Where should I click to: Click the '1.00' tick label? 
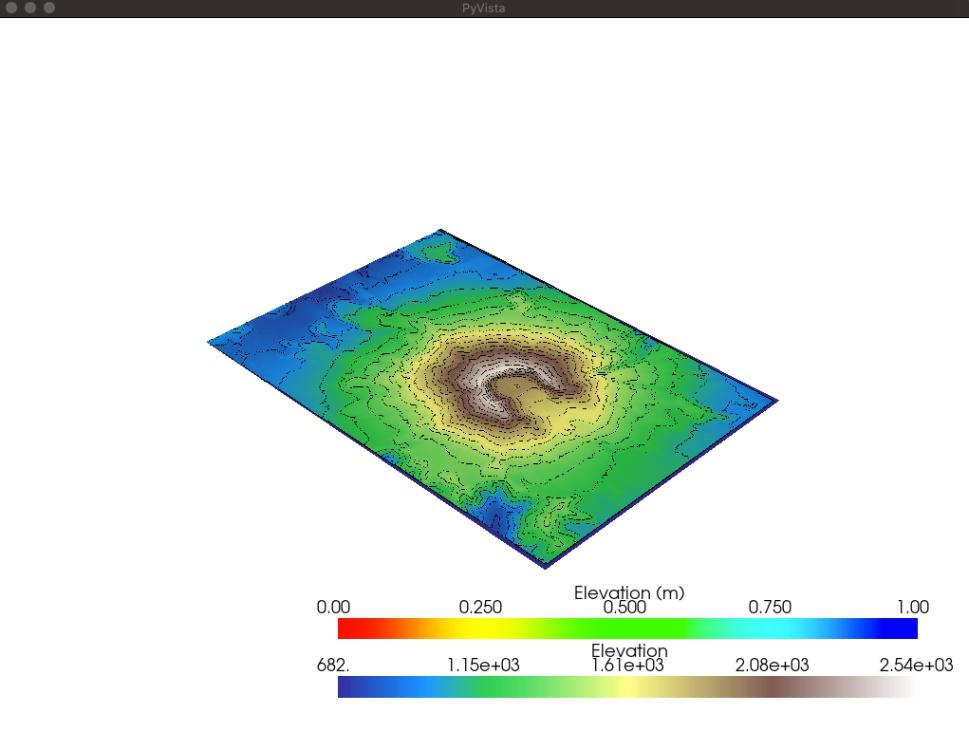913,607
